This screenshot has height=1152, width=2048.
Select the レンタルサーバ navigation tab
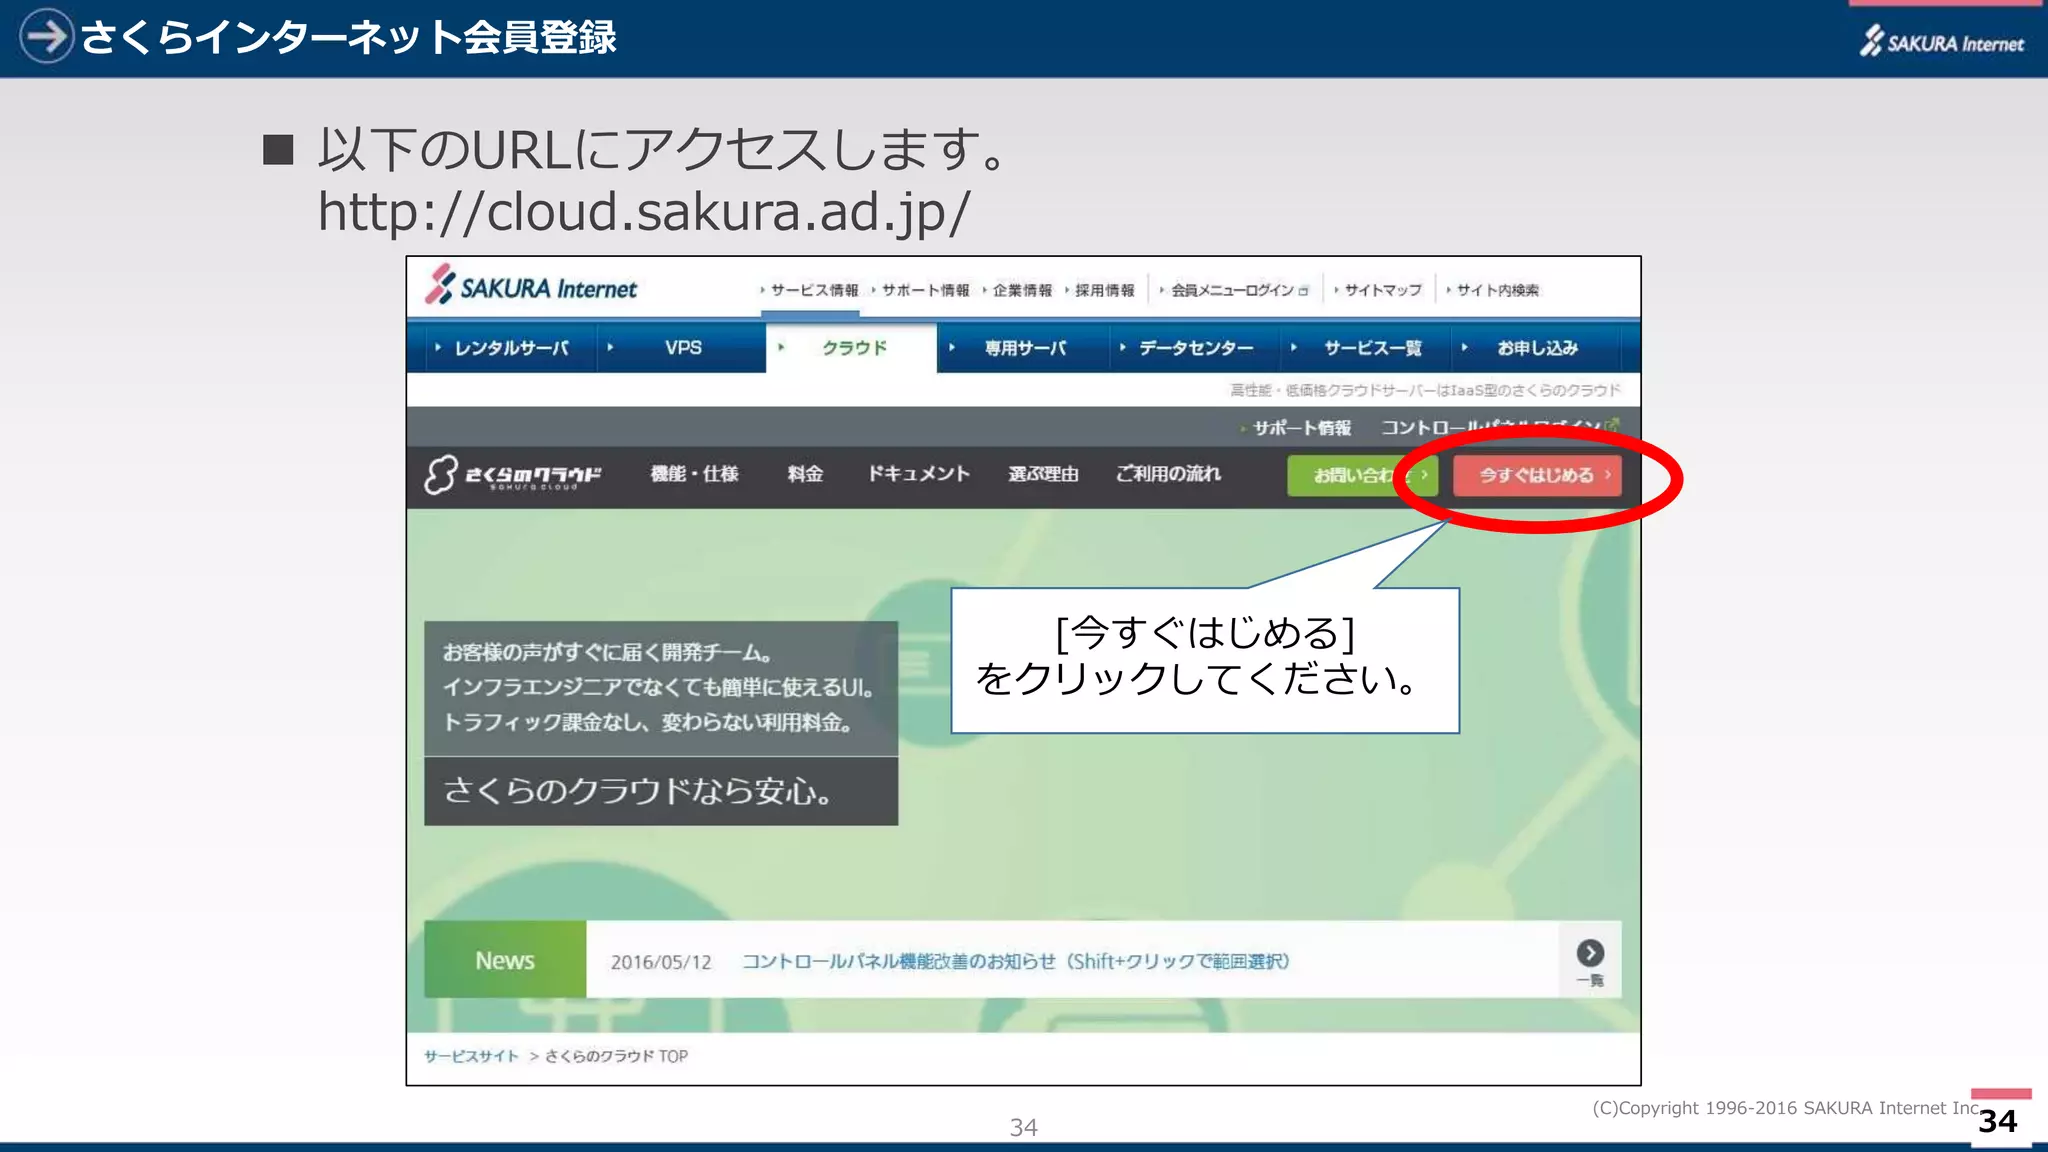click(x=511, y=348)
